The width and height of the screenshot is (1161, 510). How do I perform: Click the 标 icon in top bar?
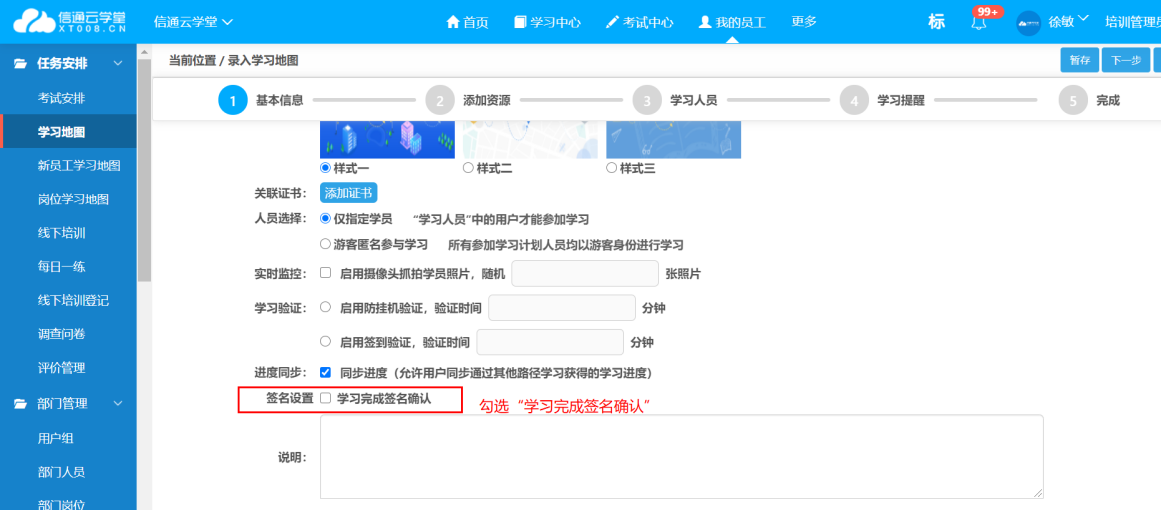pyautogui.click(x=936, y=22)
